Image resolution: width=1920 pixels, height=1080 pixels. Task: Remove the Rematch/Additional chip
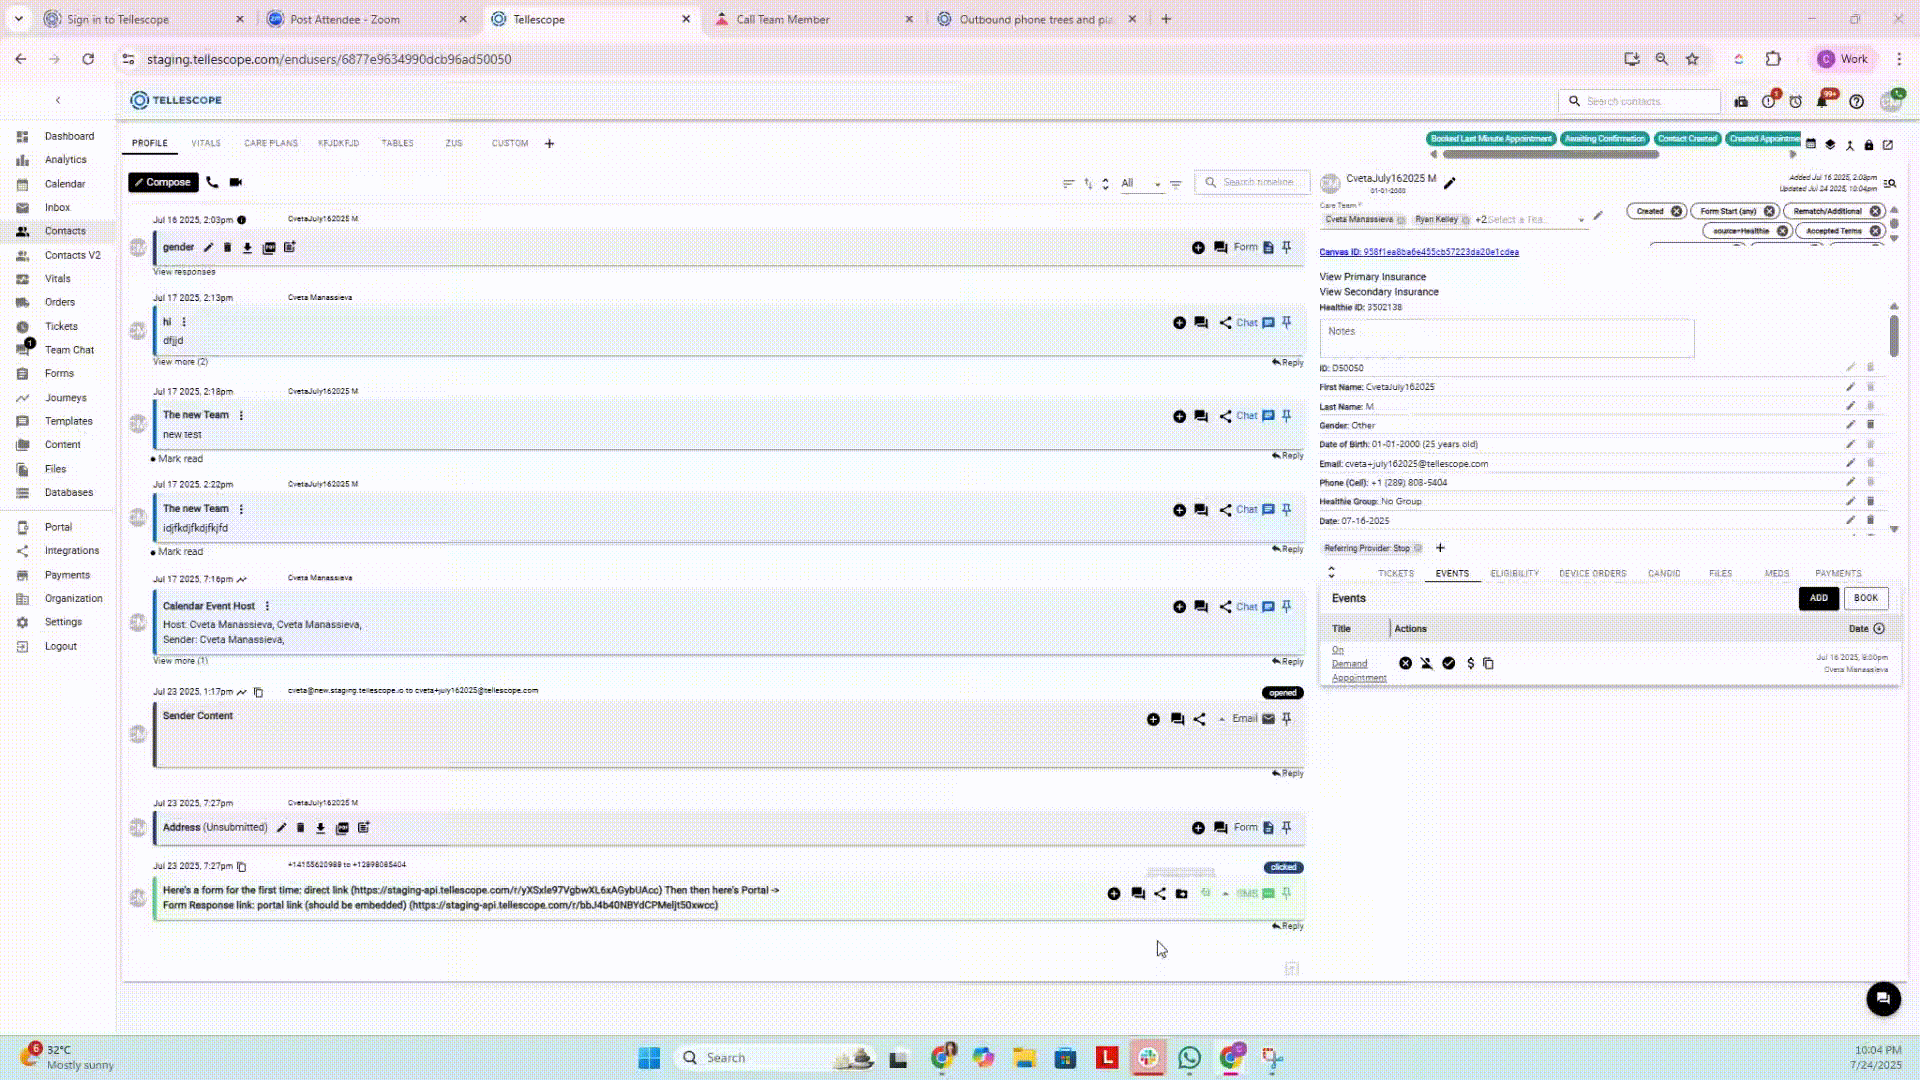[x=1876, y=211]
